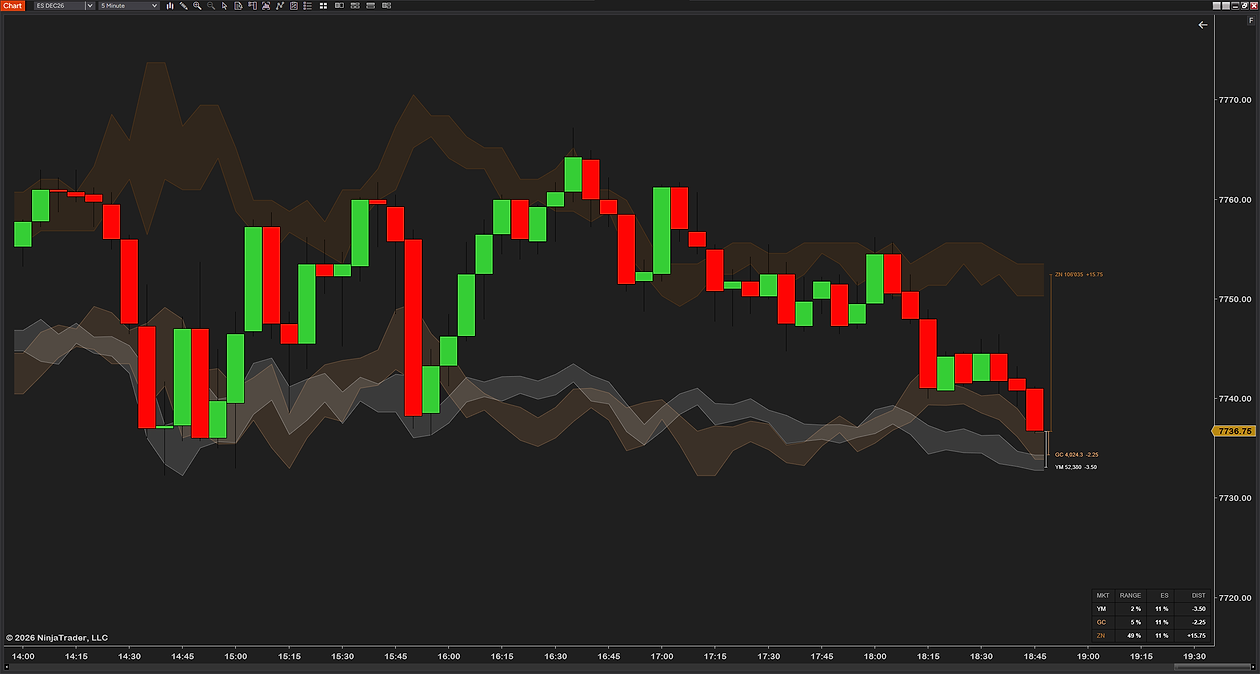Image resolution: width=1260 pixels, height=674 pixels.
Task: Click the 14:00 time axis label
Action: pyautogui.click(x=23, y=657)
